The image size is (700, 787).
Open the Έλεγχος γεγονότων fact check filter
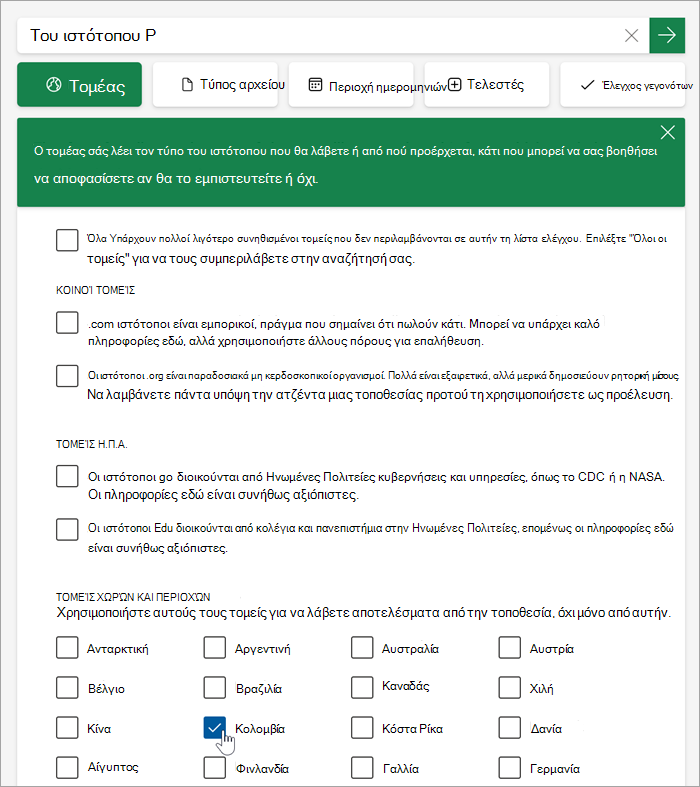[x=623, y=84]
